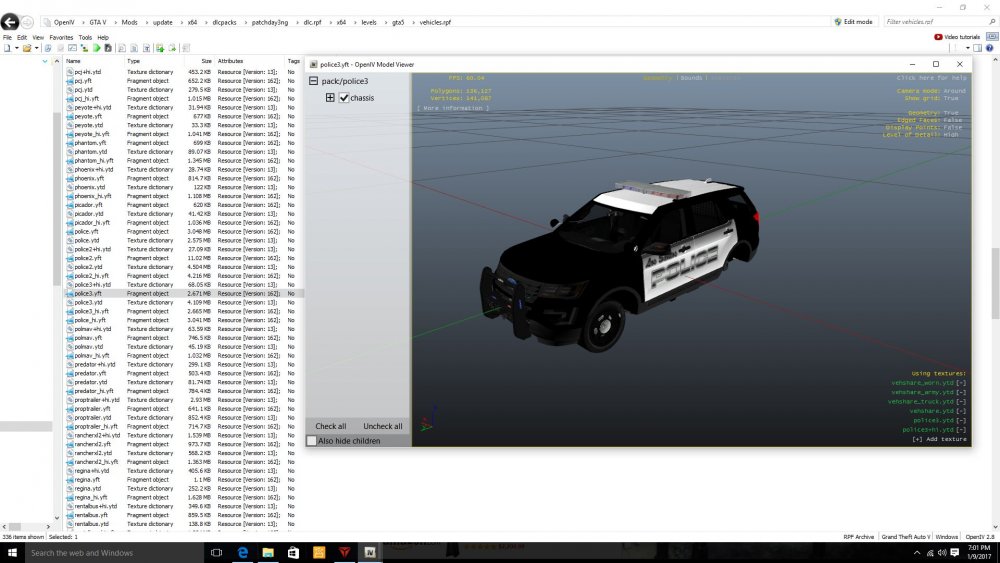The height and width of the screenshot is (563, 1000).
Task: Enable Also hide children checkbox
Action: 312,441
